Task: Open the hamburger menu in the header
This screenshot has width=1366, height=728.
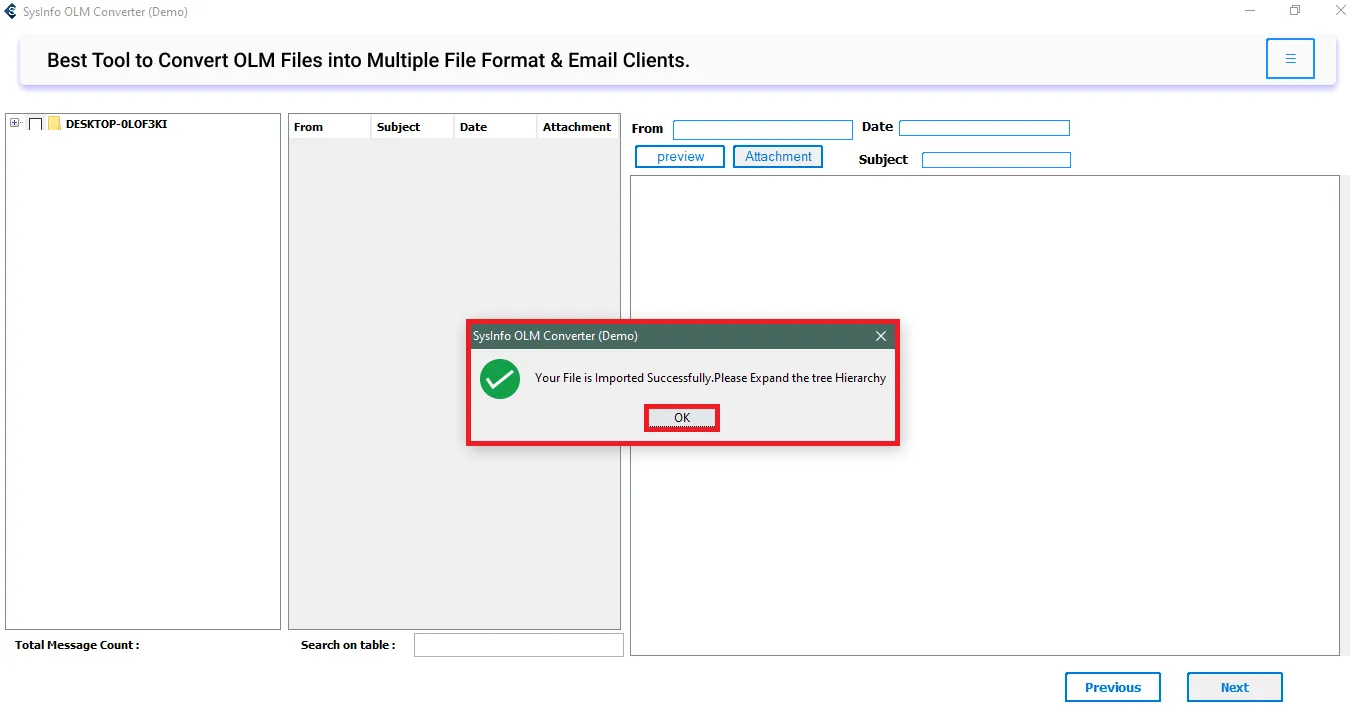Action: [1290, 59]
